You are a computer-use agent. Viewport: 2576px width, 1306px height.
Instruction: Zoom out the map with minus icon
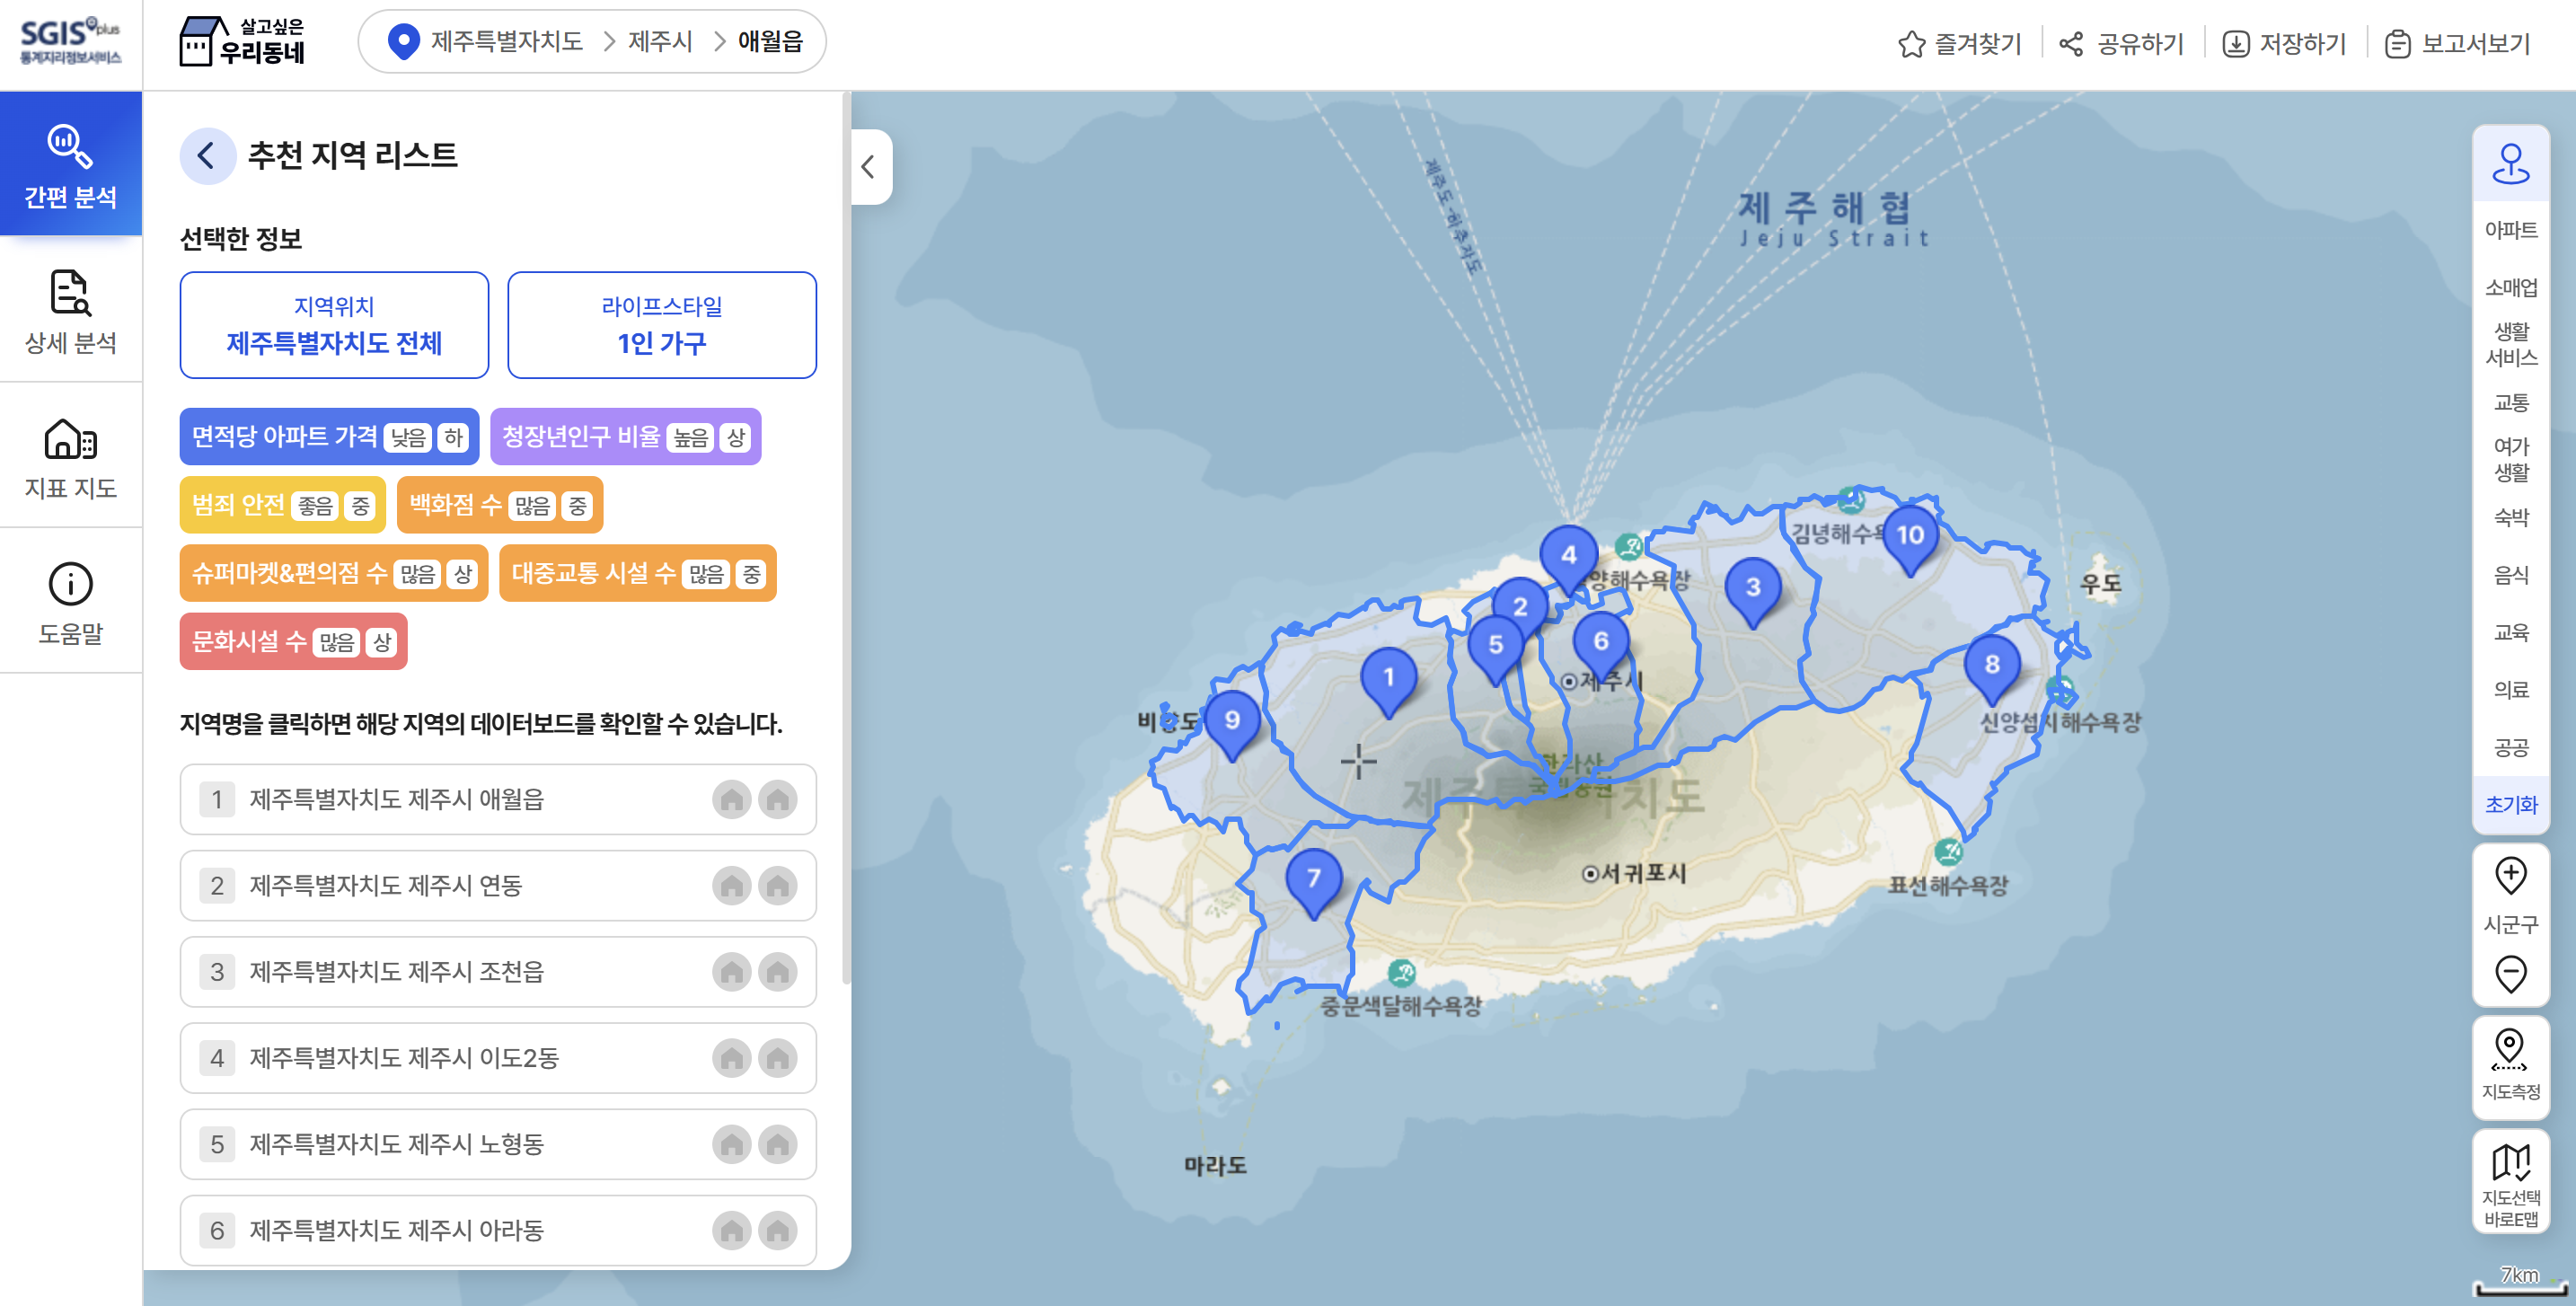coord(2510,973)
